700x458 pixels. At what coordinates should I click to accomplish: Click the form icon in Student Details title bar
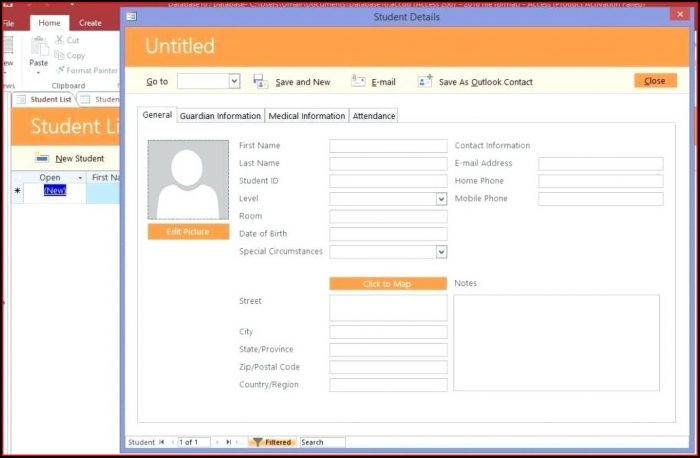point(131,17)
